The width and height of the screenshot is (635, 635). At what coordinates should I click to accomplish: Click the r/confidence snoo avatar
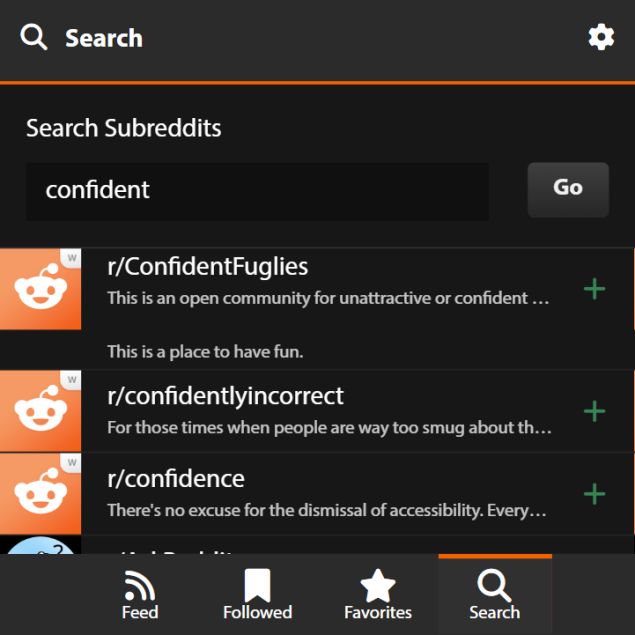click(40, 494)
